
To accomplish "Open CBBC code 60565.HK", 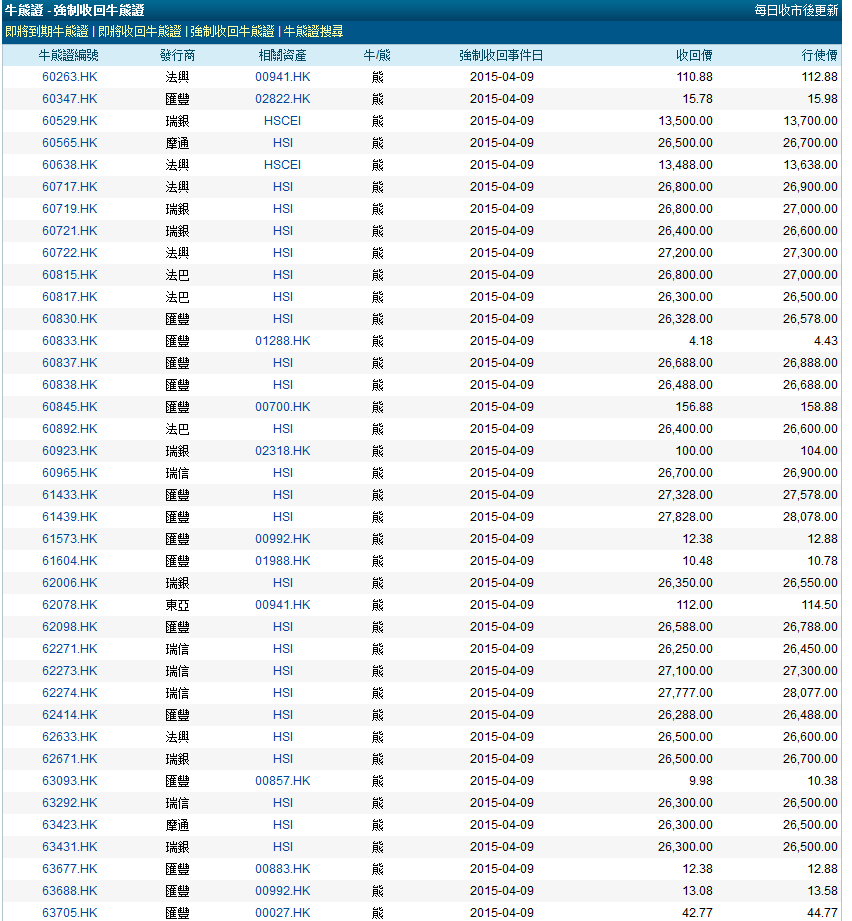I will pyautogui.click(x=70, y=143).
